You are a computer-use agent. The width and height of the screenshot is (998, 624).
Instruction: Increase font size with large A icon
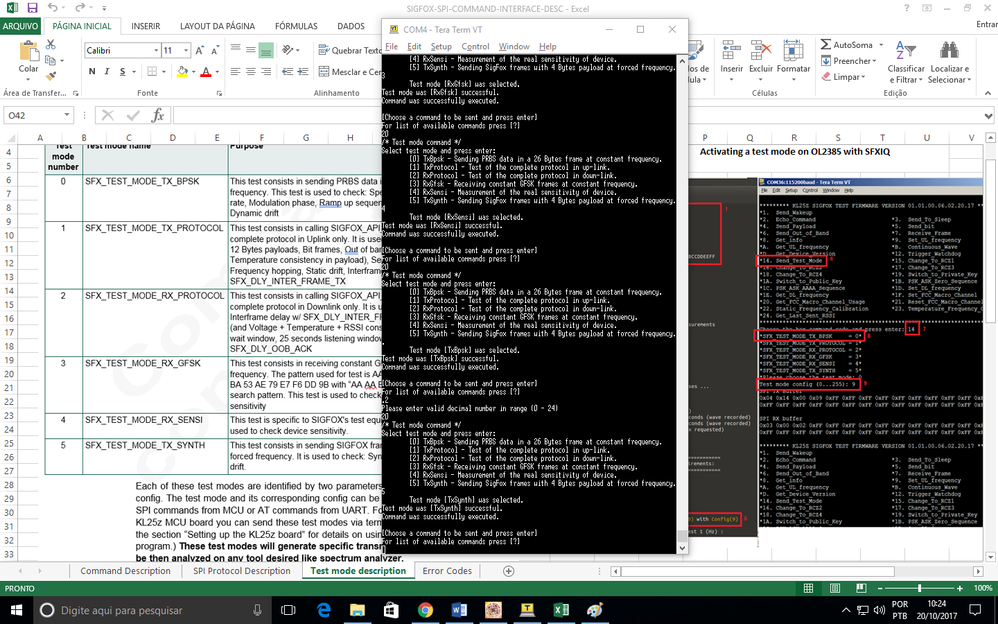pyautogui.click(x=200, y=50)
